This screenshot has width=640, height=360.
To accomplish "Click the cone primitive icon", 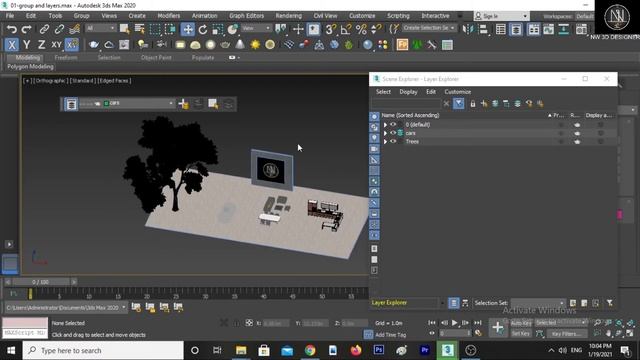I will point(240,45).
